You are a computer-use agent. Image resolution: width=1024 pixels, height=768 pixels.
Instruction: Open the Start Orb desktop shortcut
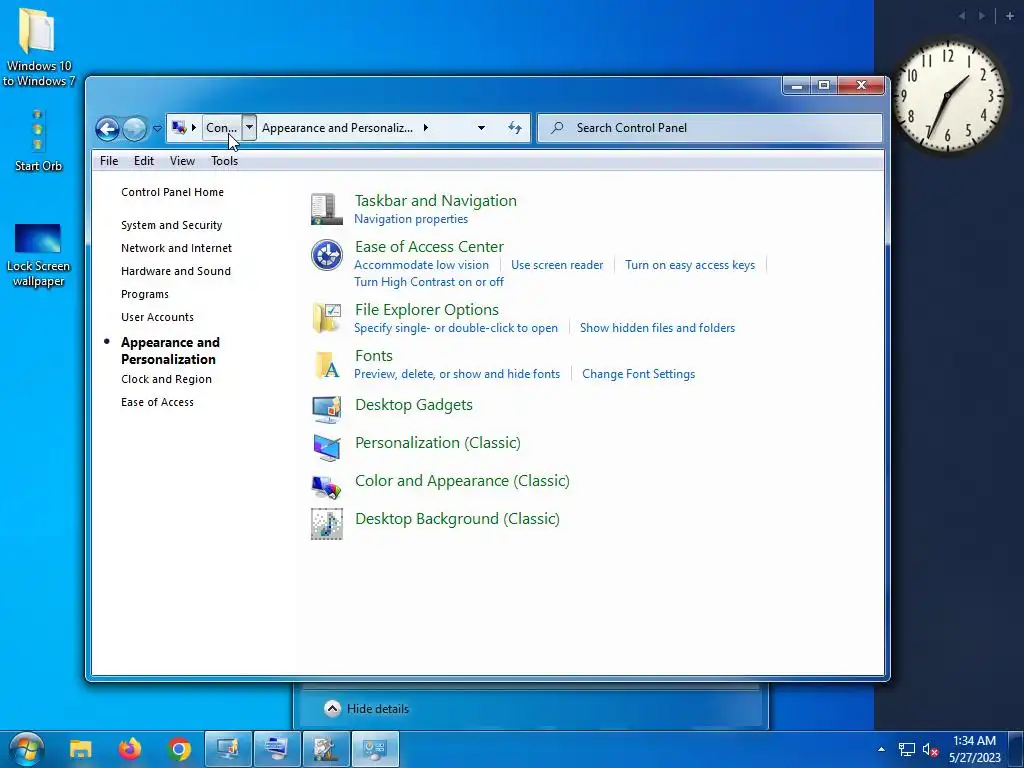point(38,140)
